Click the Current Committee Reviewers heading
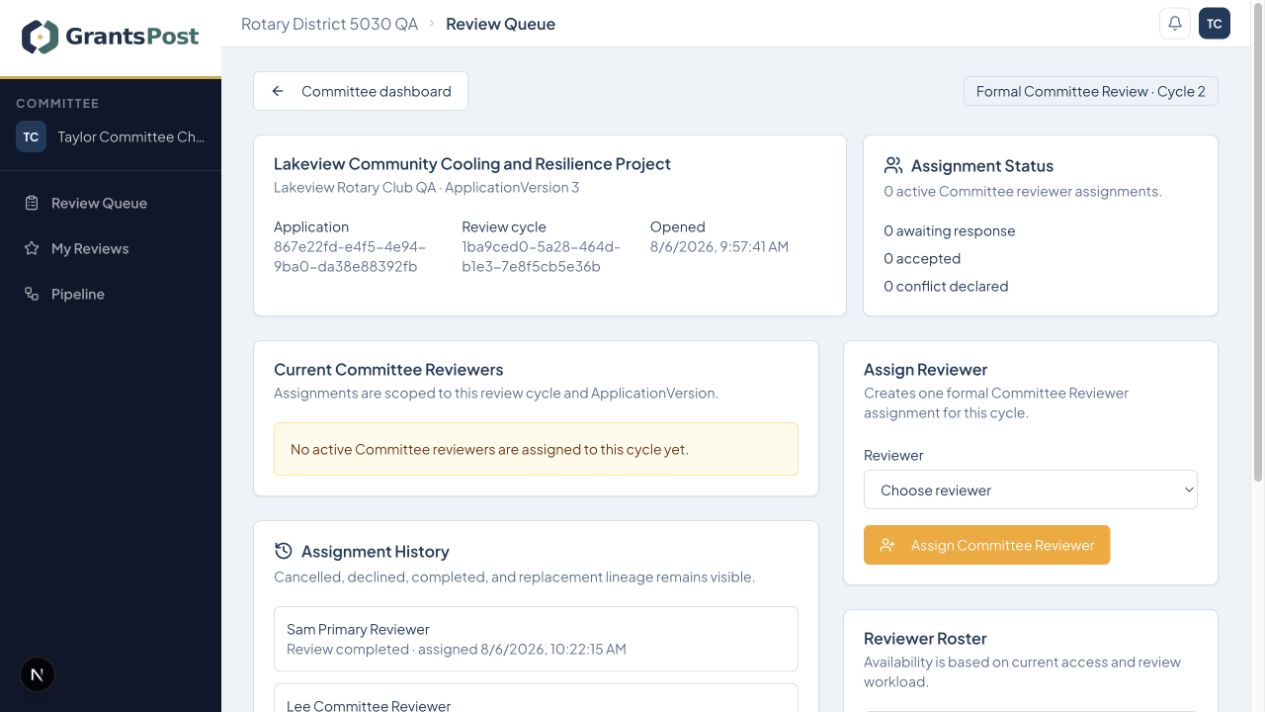Image resolution: width=1265 pixels, height=712 pixels. (x=388, y=370)
